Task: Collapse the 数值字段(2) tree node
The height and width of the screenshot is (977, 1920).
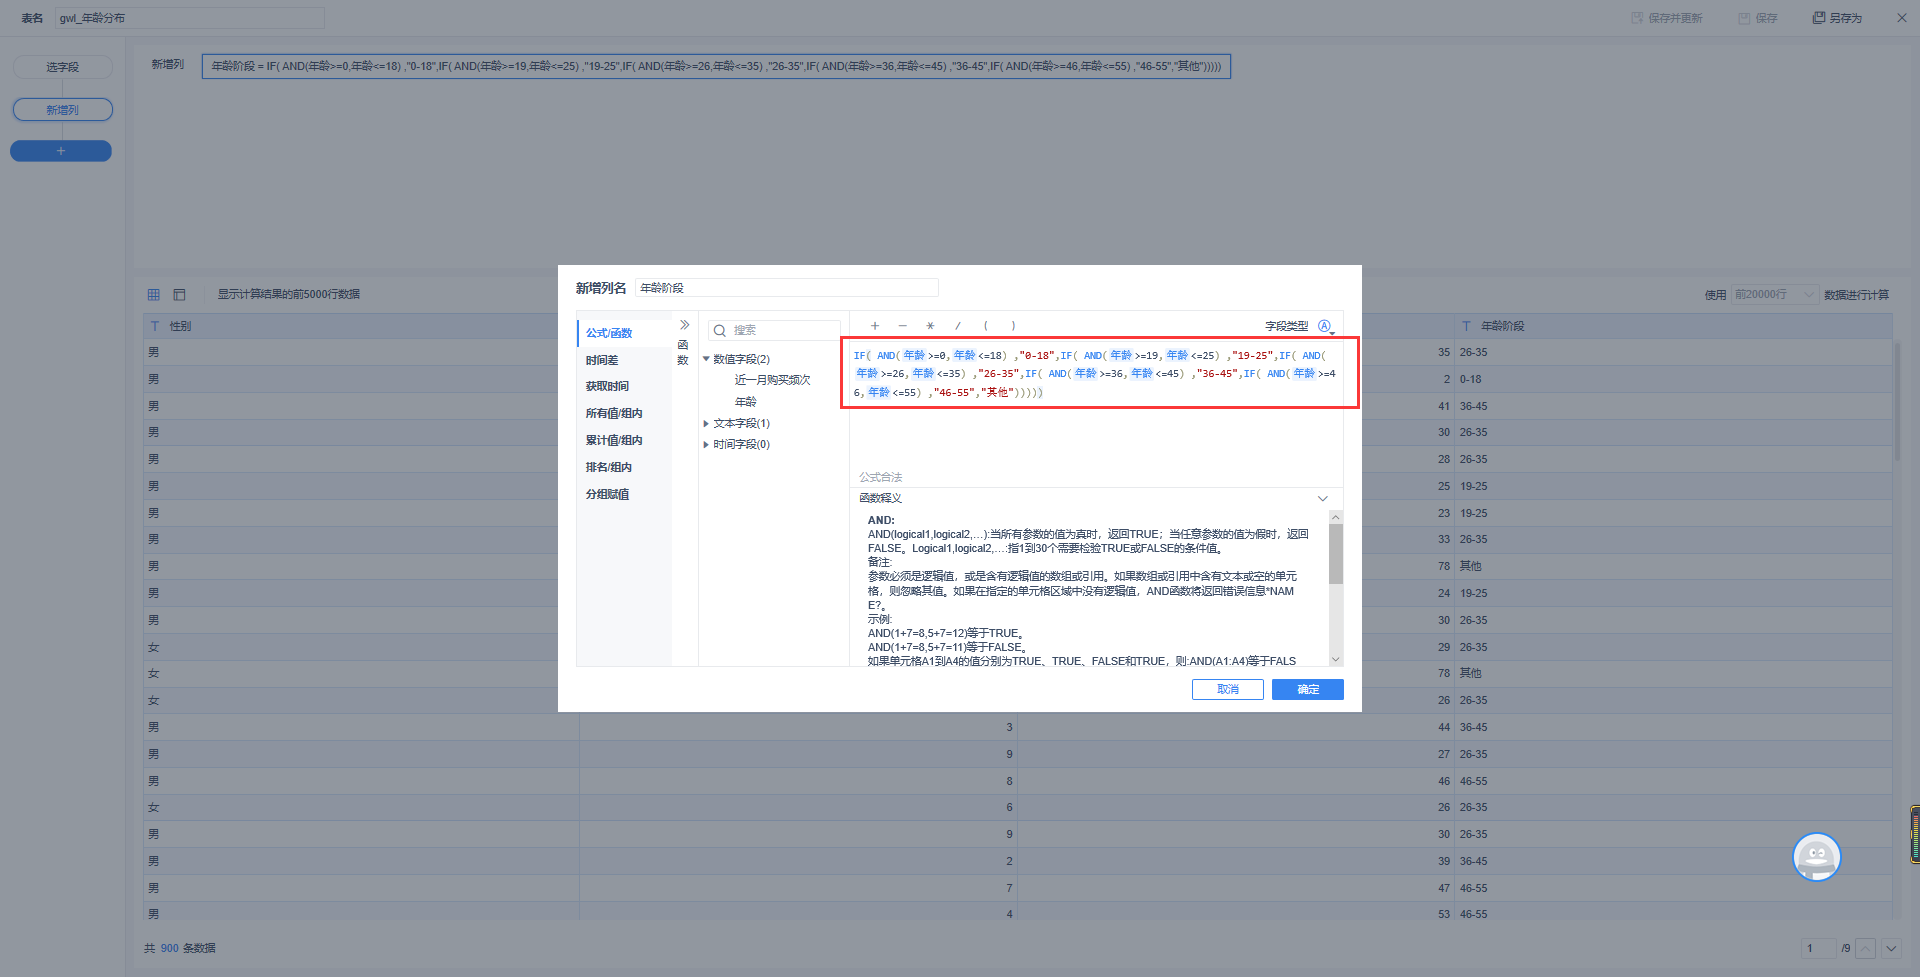Action: coord(706,359)
